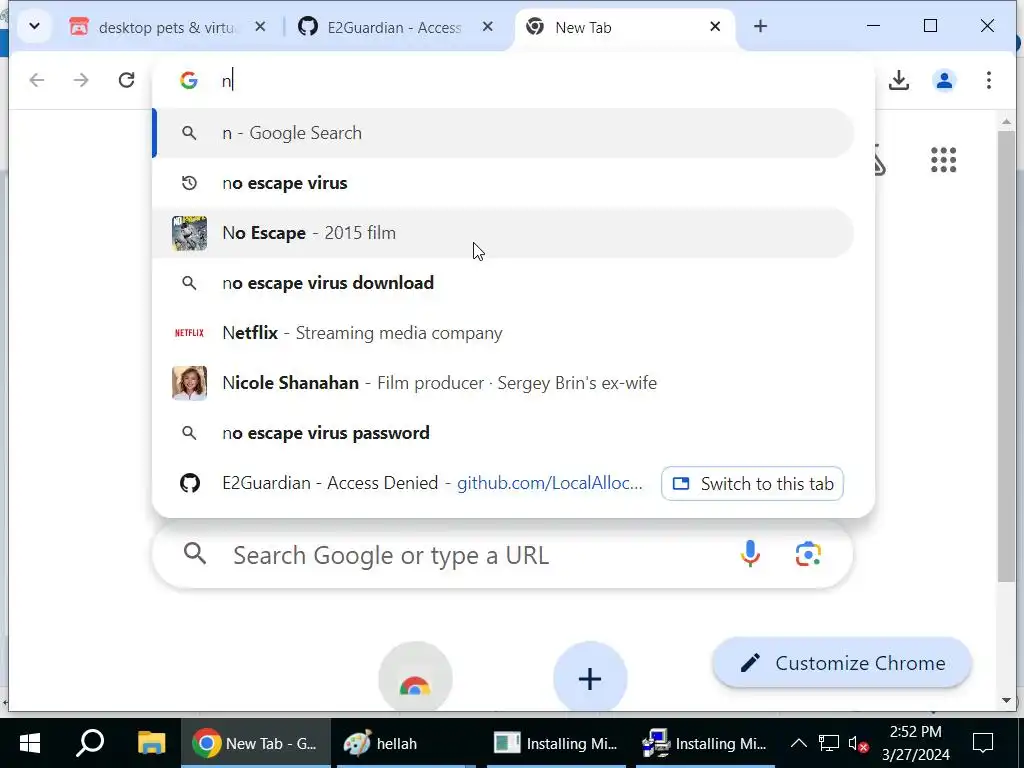
Task: Select 'n - Google Search' suggestion
Action: coord(504,133)
